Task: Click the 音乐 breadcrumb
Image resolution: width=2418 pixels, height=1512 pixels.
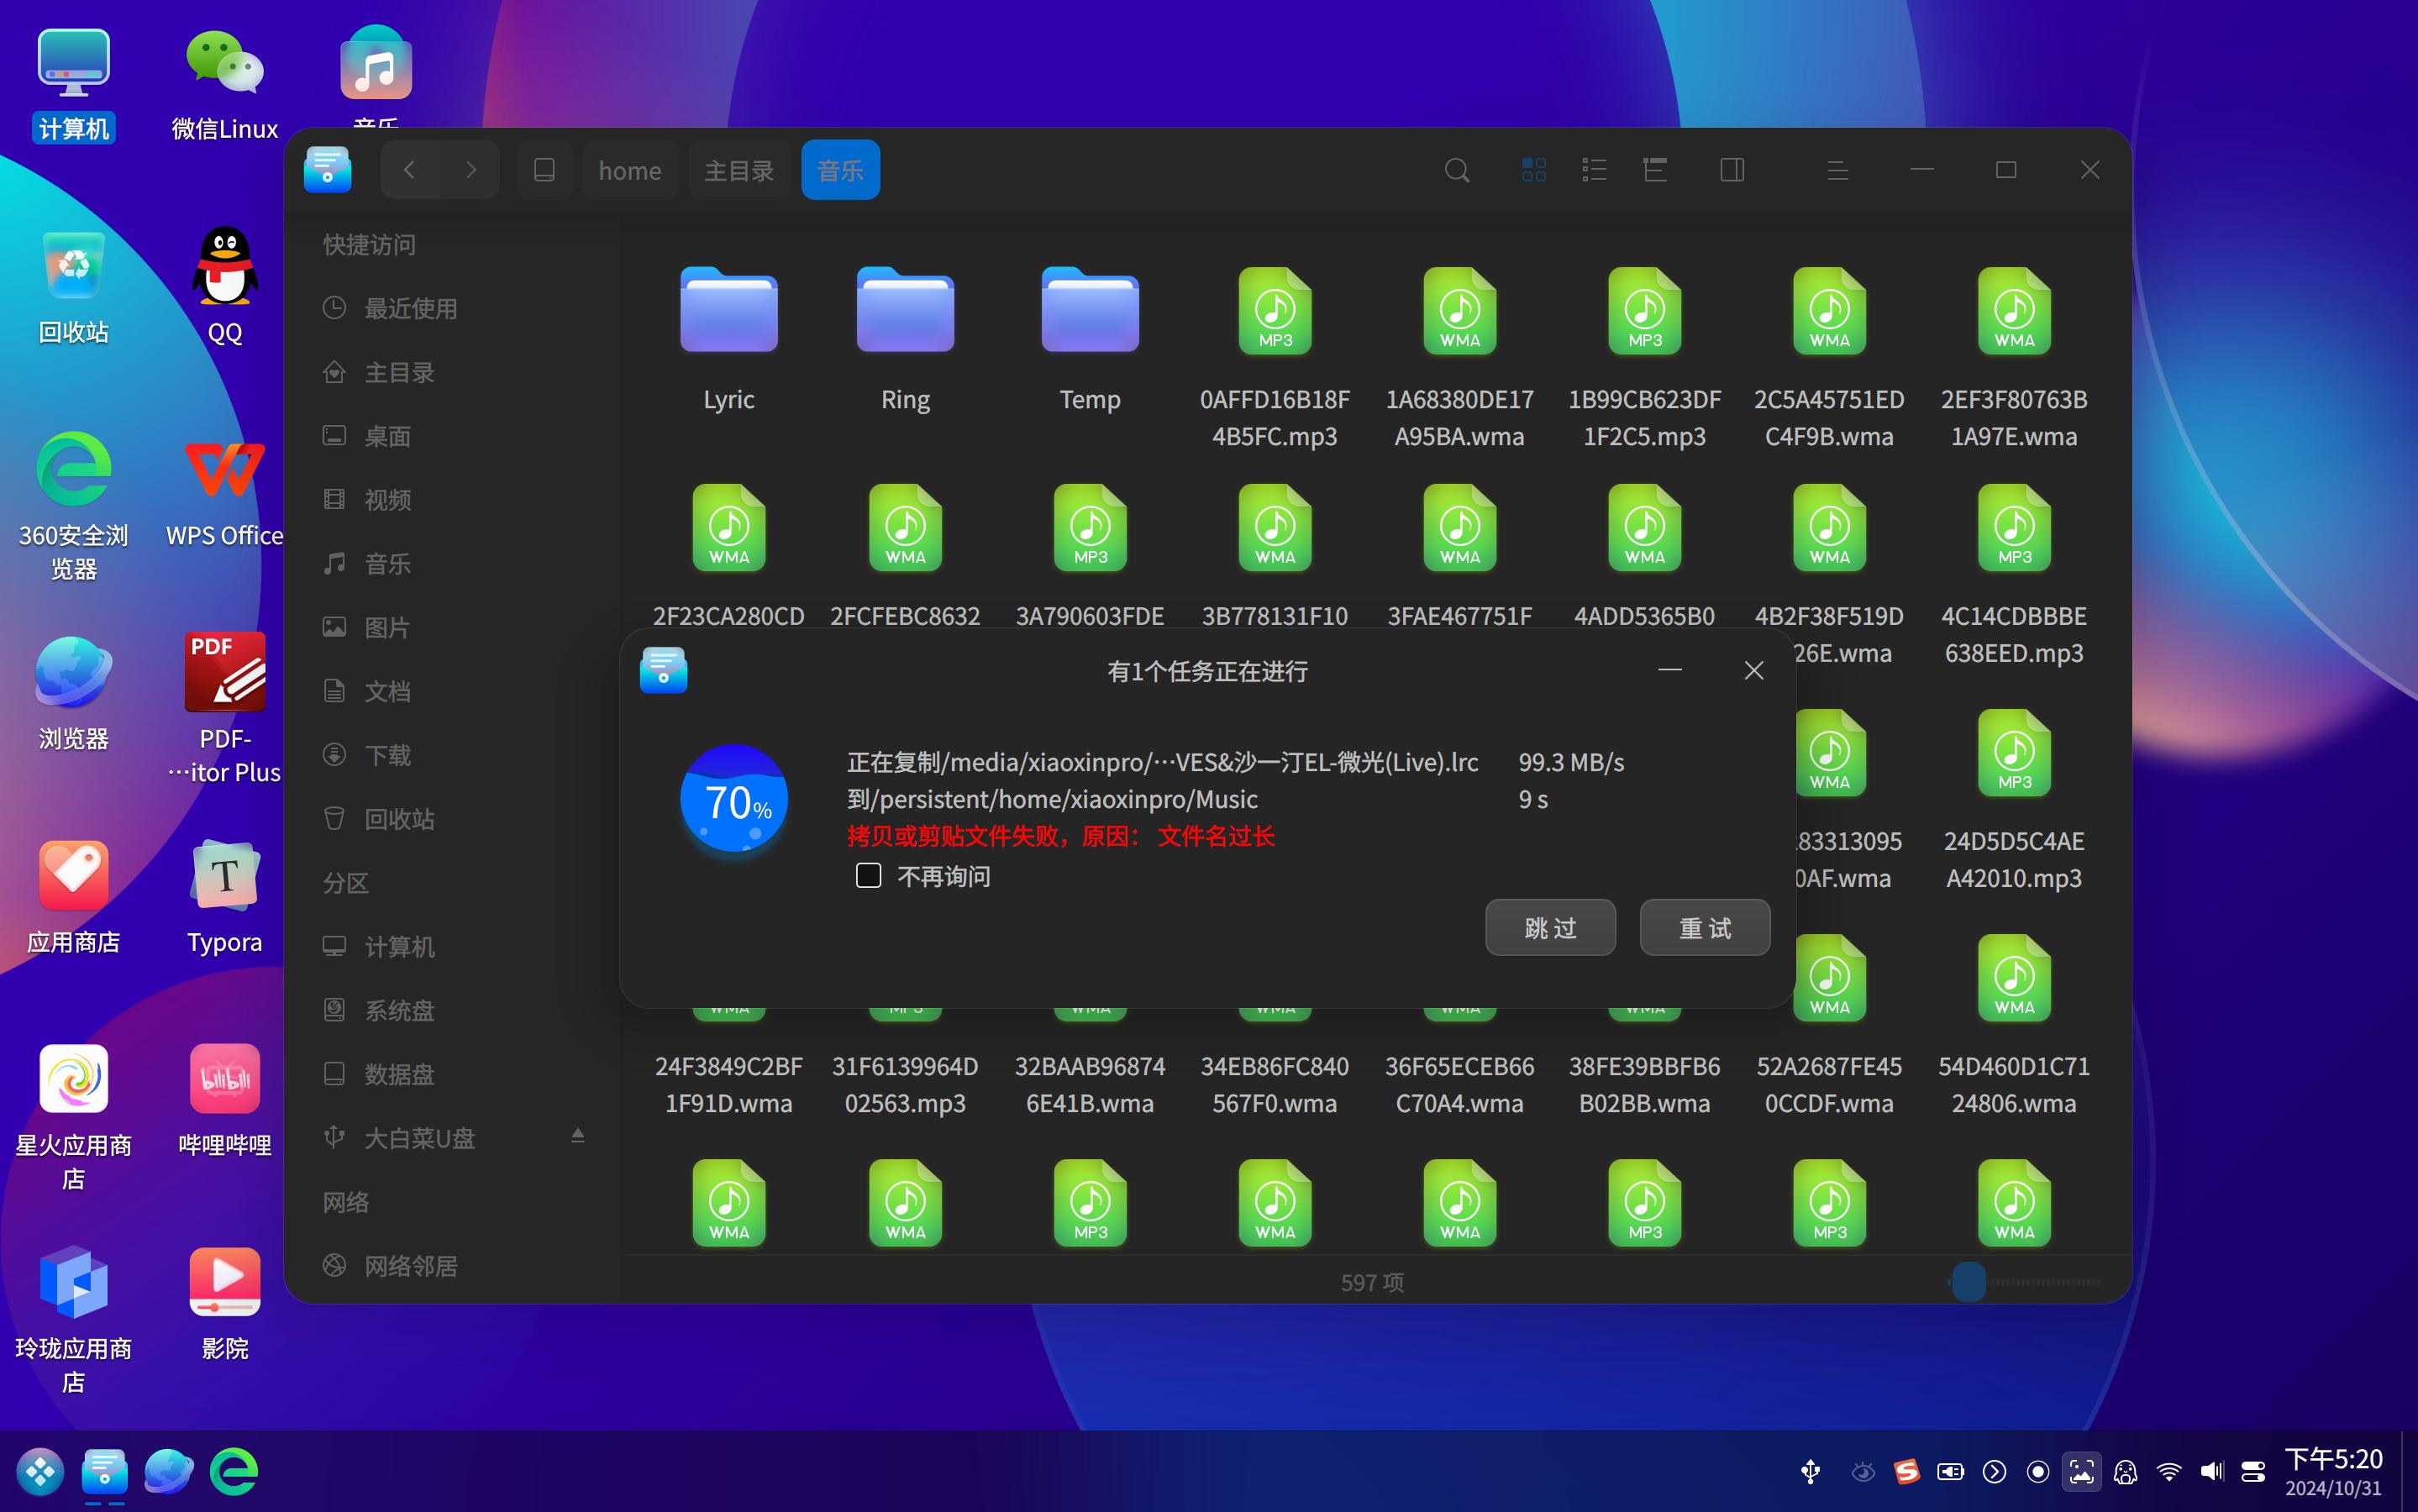Action: coord(840,170)
